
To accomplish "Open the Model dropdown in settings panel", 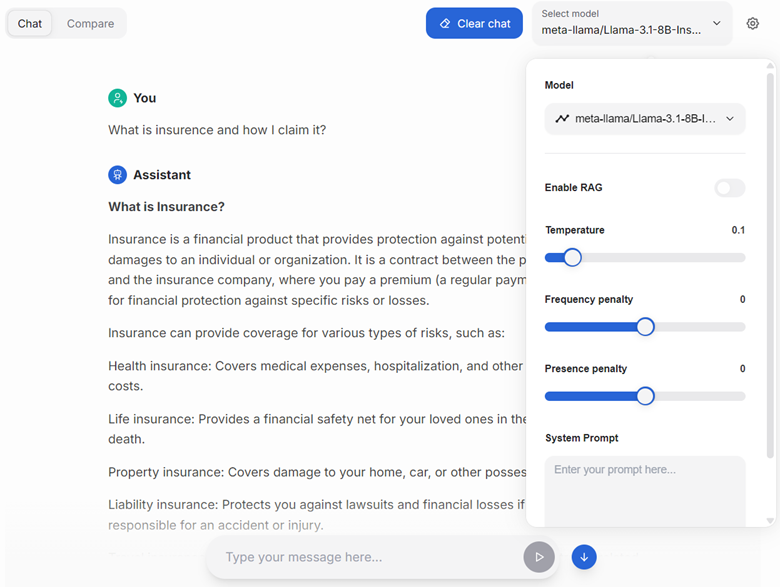I will pos(645,119).
